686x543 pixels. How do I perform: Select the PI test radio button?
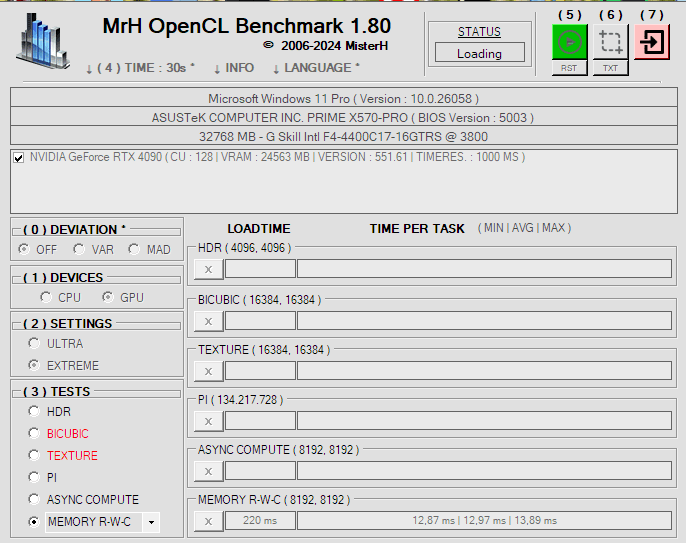34,477
